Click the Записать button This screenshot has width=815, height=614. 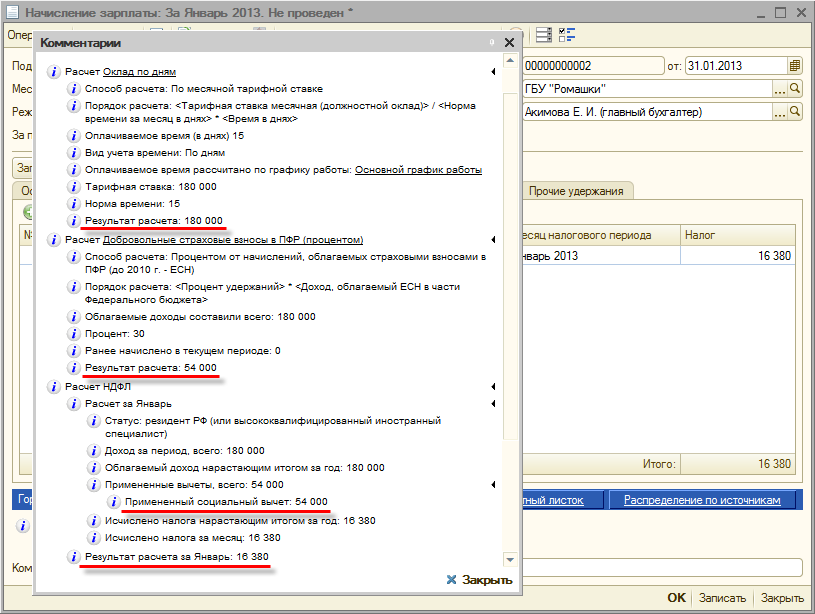pos(722,598)
